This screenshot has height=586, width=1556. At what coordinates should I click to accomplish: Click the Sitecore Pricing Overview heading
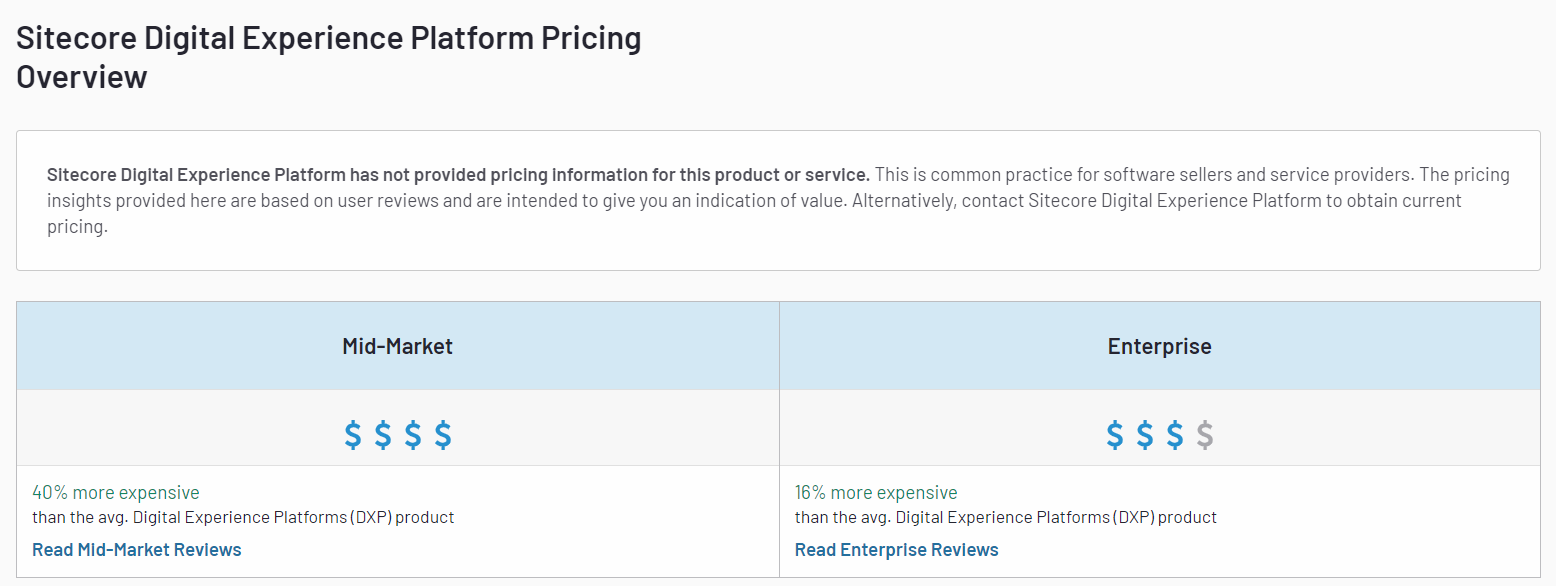pyautogui.click(x=329, y=57)
